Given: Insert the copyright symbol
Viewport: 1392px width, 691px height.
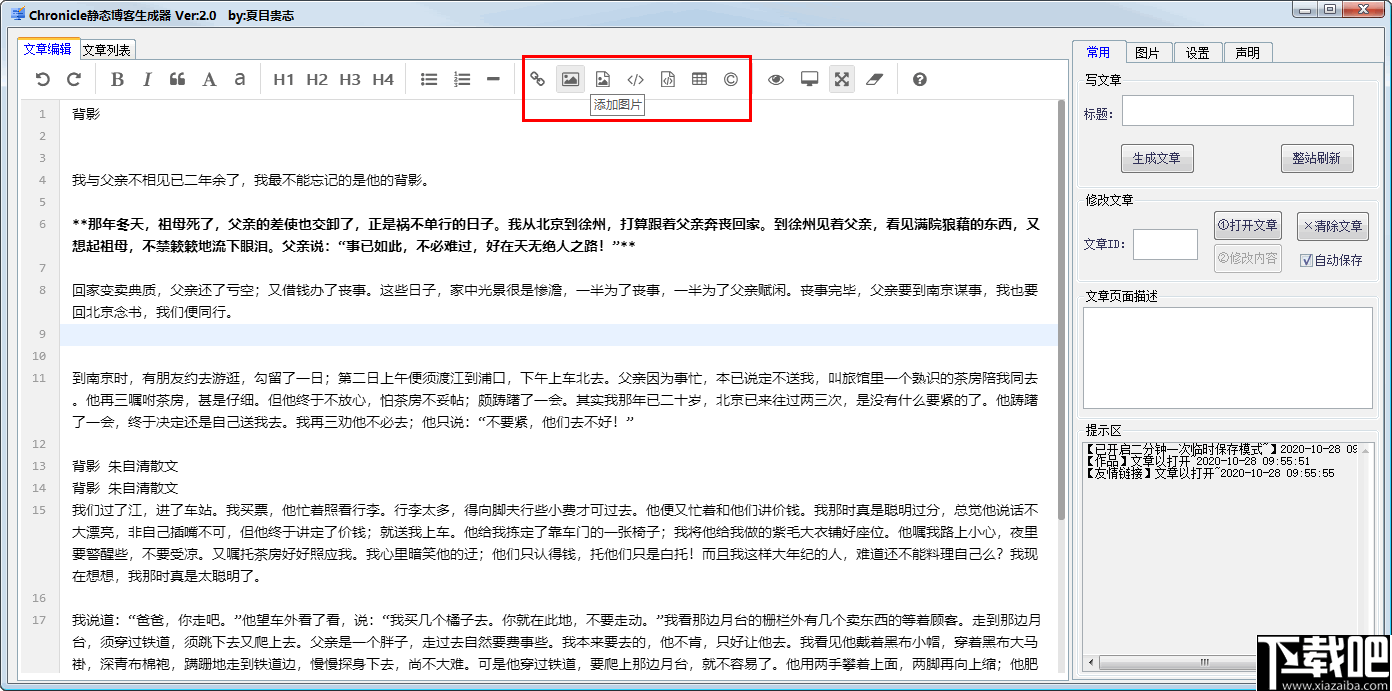Looking at the screenshot, I should pos(731,79).
